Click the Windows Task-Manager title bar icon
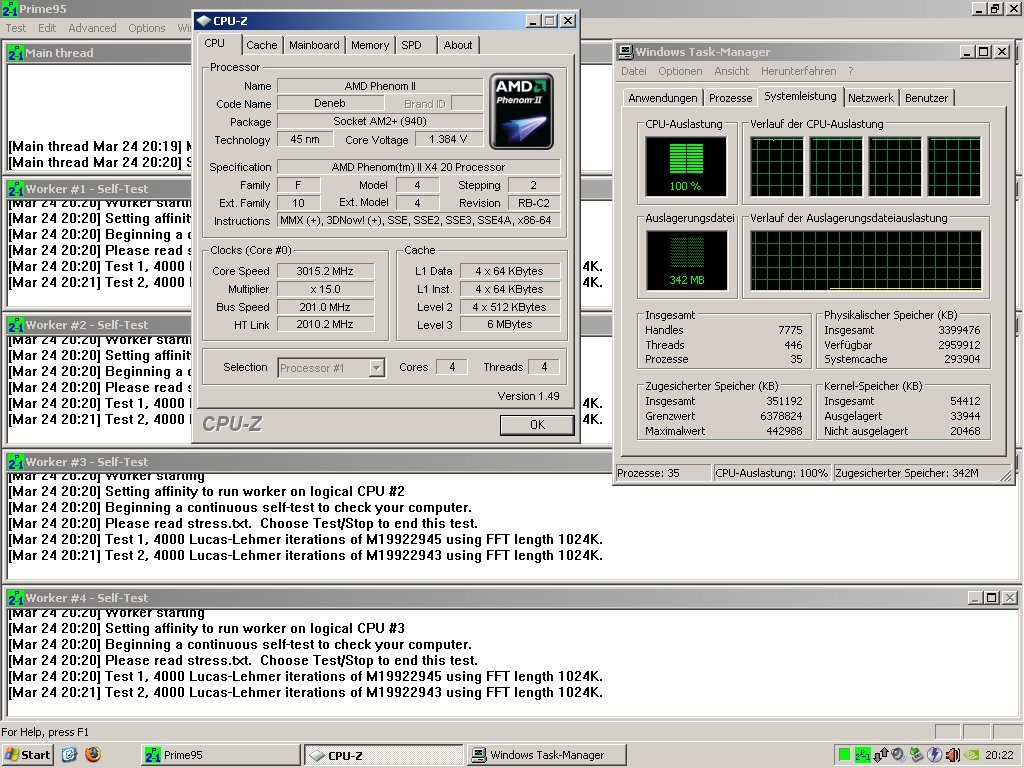 coord(626,52)
